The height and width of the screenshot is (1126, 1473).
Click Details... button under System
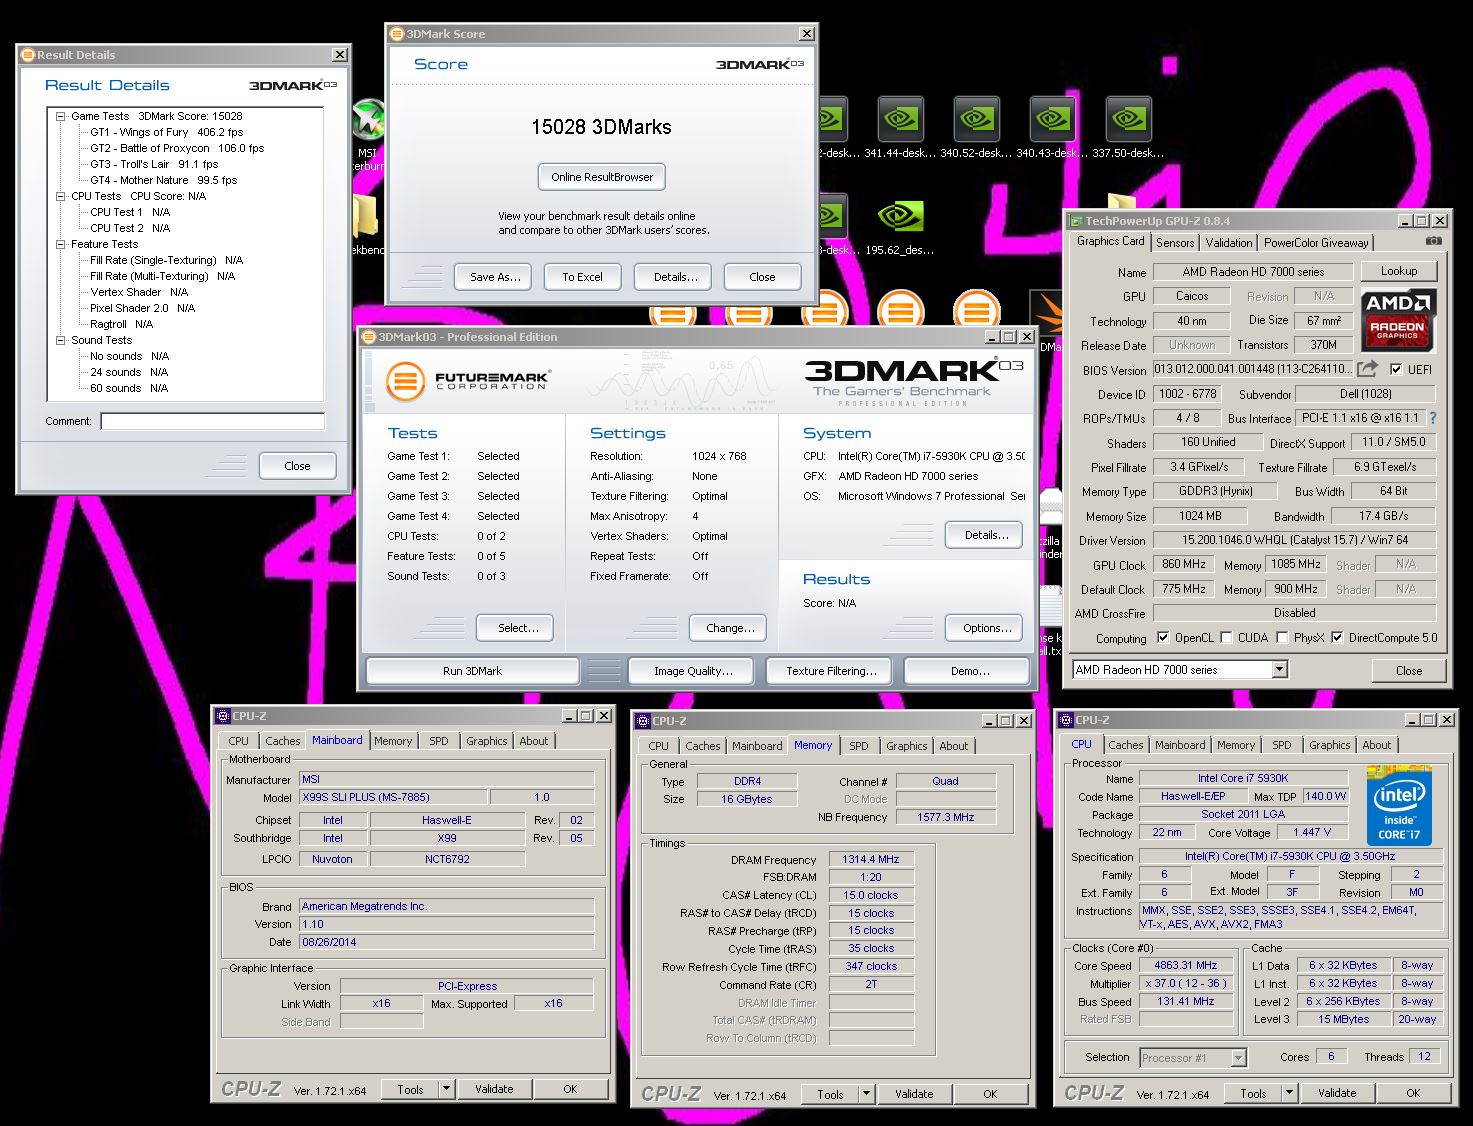pos(985,535)
